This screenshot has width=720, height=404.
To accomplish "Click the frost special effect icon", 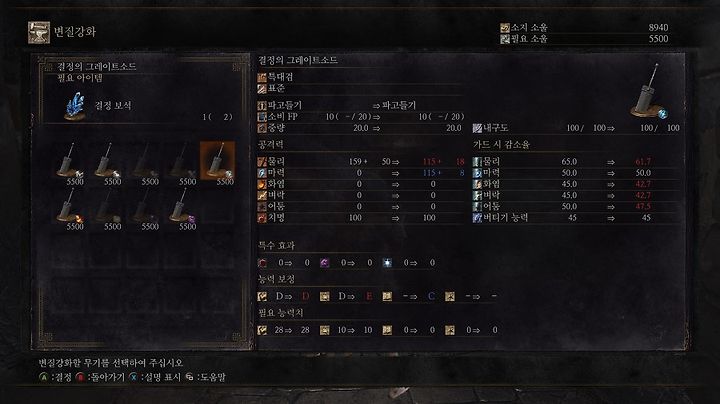I will pyautogui.click(x=388, y=263).
